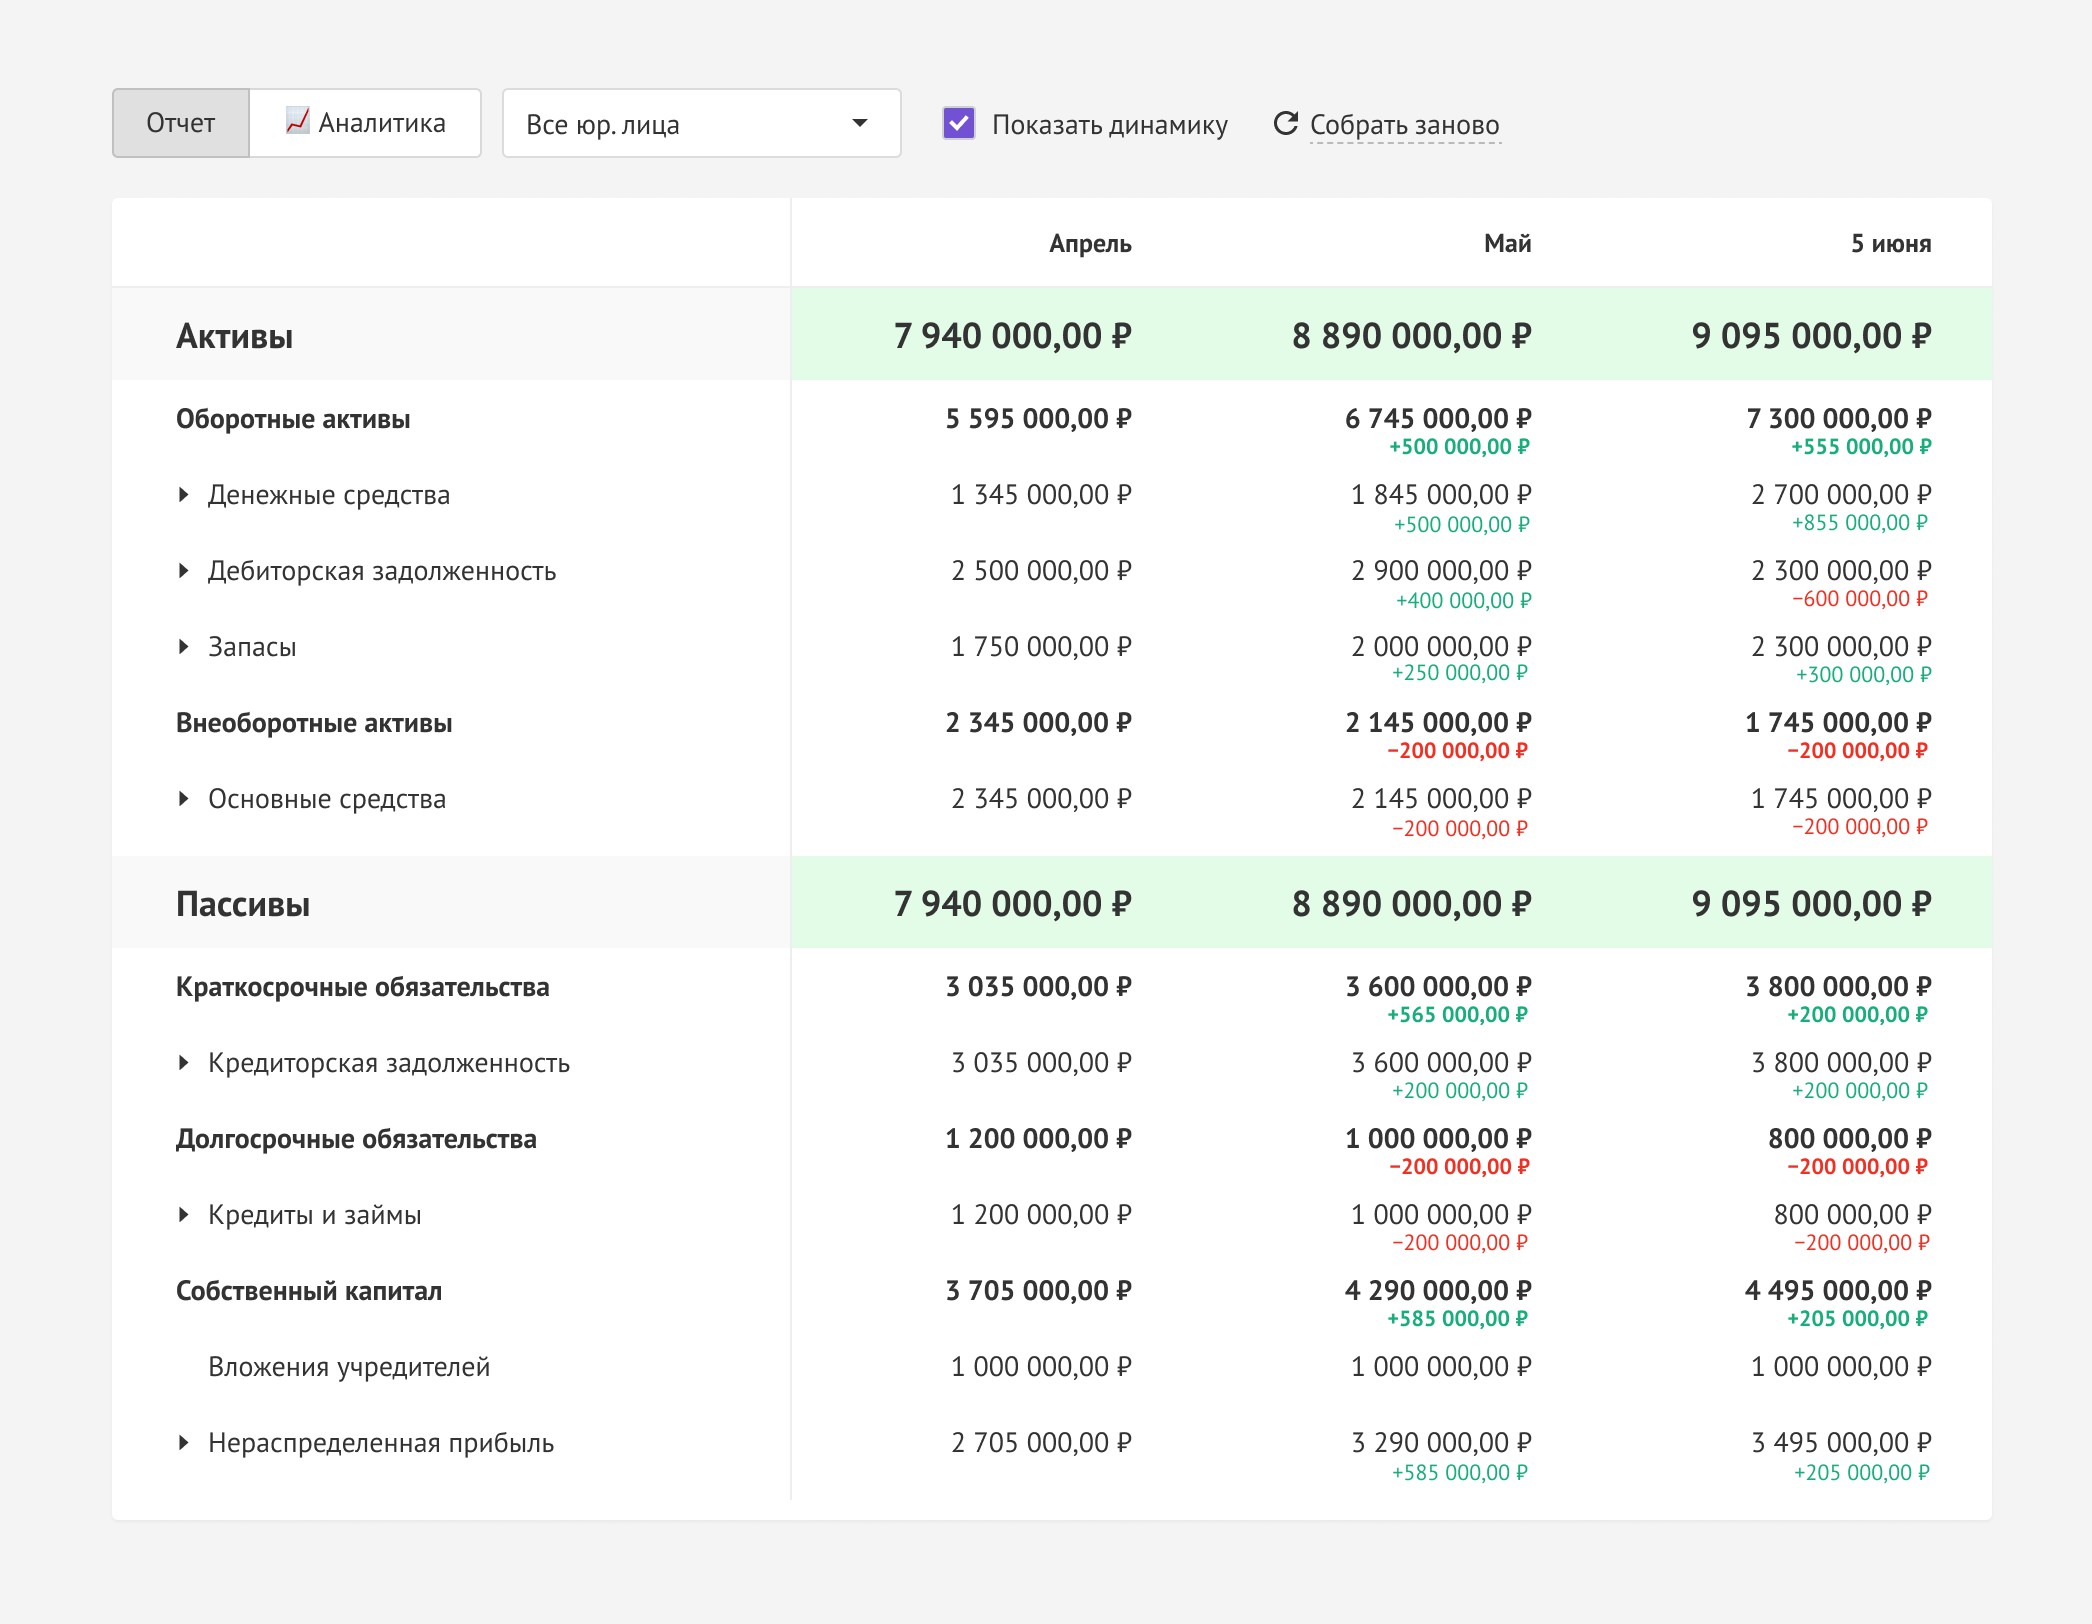Expand the Нераспределенная прибыль row

(184, 1443)
